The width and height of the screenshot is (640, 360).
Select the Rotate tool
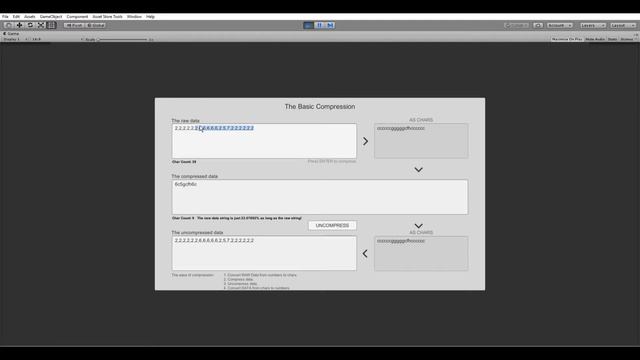(30, 25)
